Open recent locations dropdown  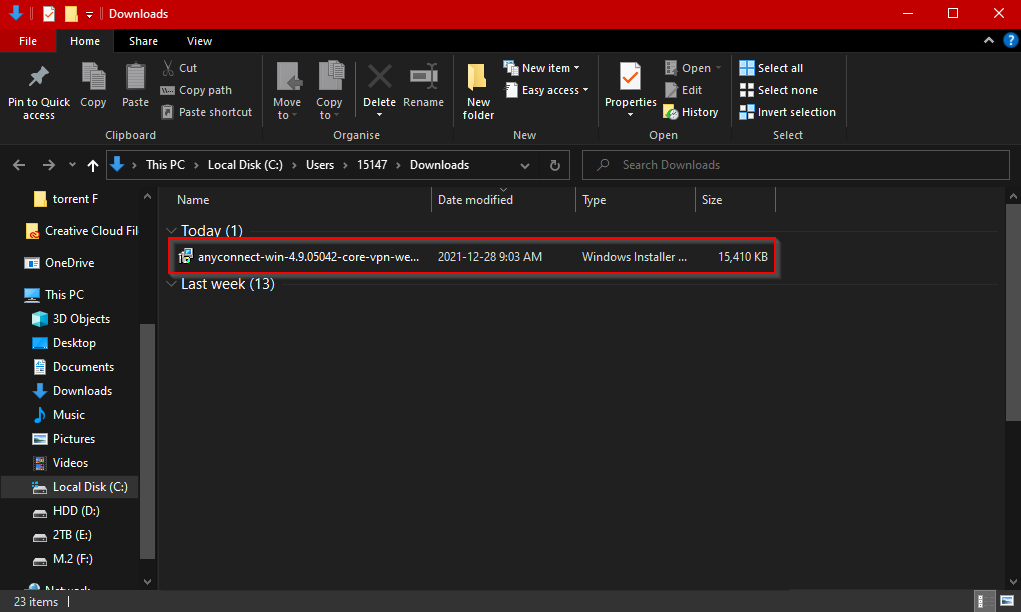click(x=72, y=165)
